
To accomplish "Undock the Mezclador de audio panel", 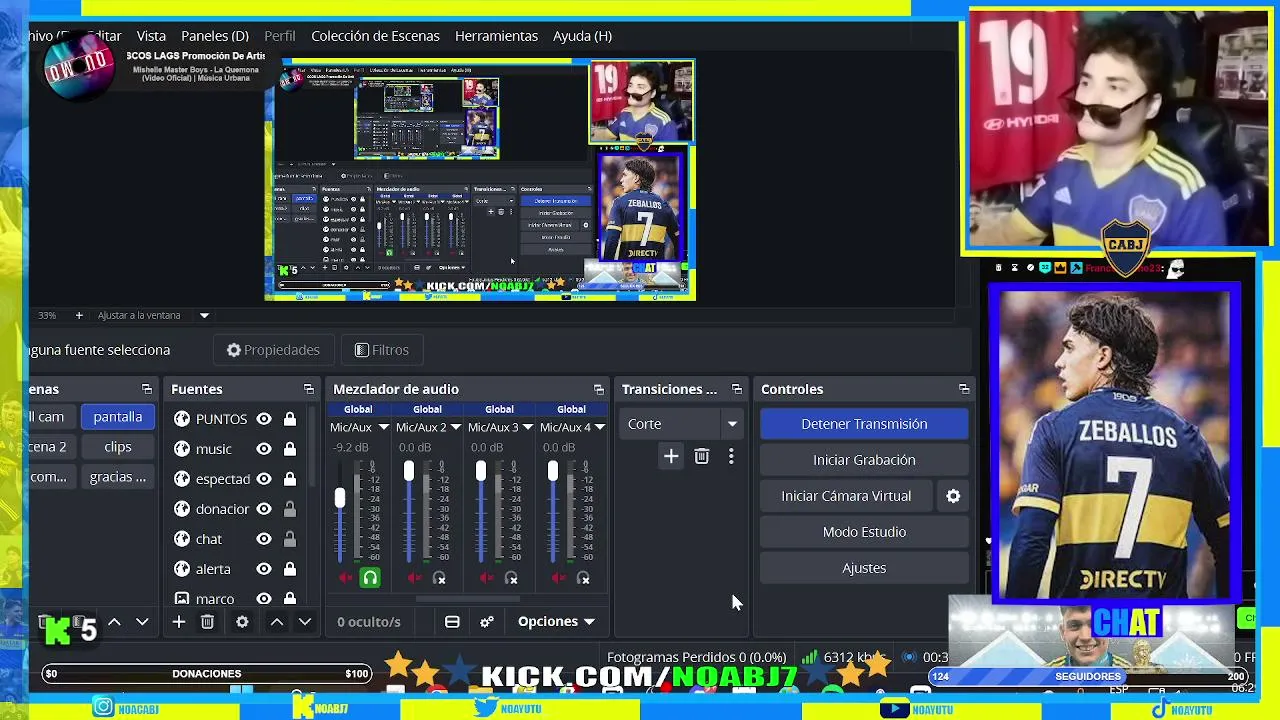I will [599, 389].
